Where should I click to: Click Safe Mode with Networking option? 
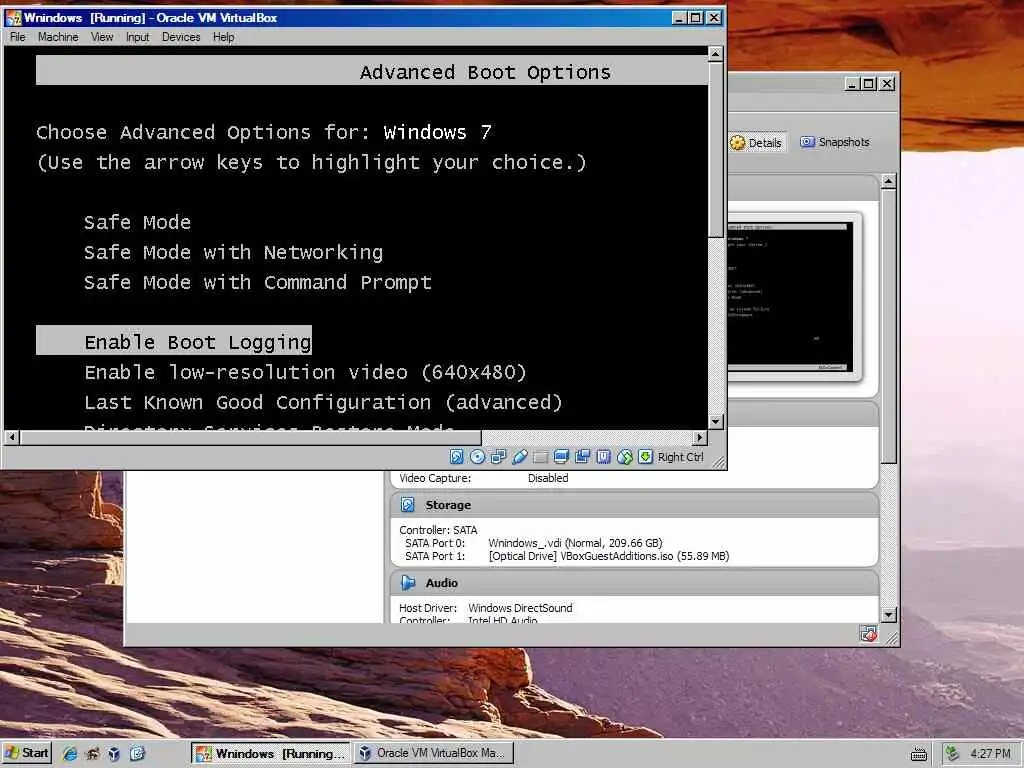[x=233, y=252]
